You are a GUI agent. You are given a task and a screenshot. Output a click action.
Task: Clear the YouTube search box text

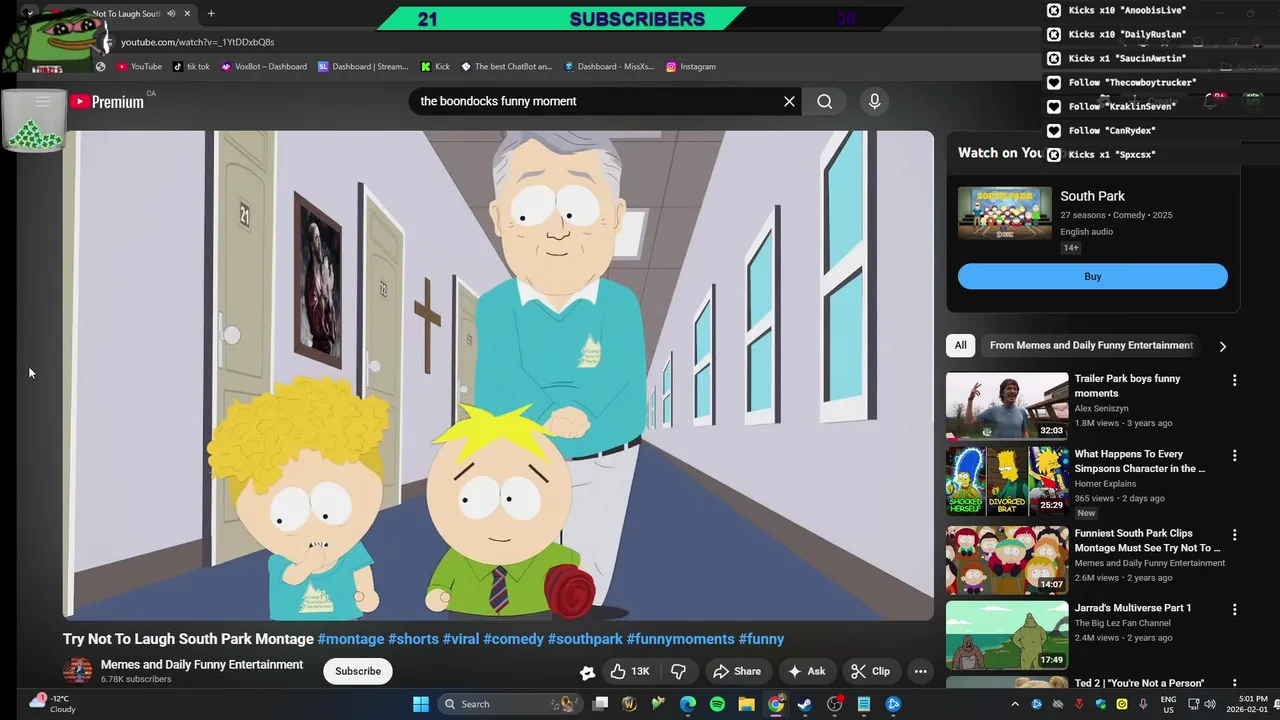[x=789, y=101]
